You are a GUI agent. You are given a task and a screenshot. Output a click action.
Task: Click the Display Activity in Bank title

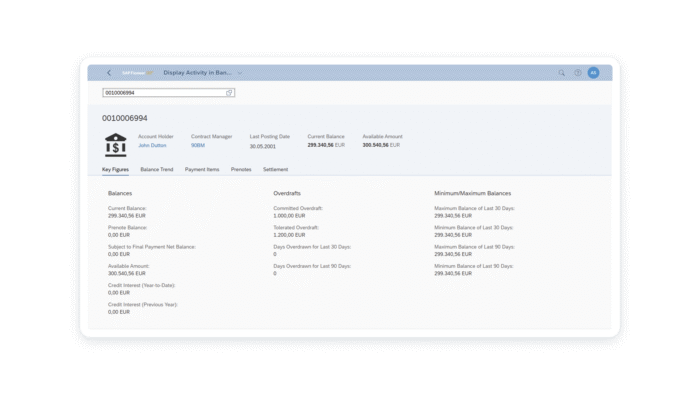[197, 73]
